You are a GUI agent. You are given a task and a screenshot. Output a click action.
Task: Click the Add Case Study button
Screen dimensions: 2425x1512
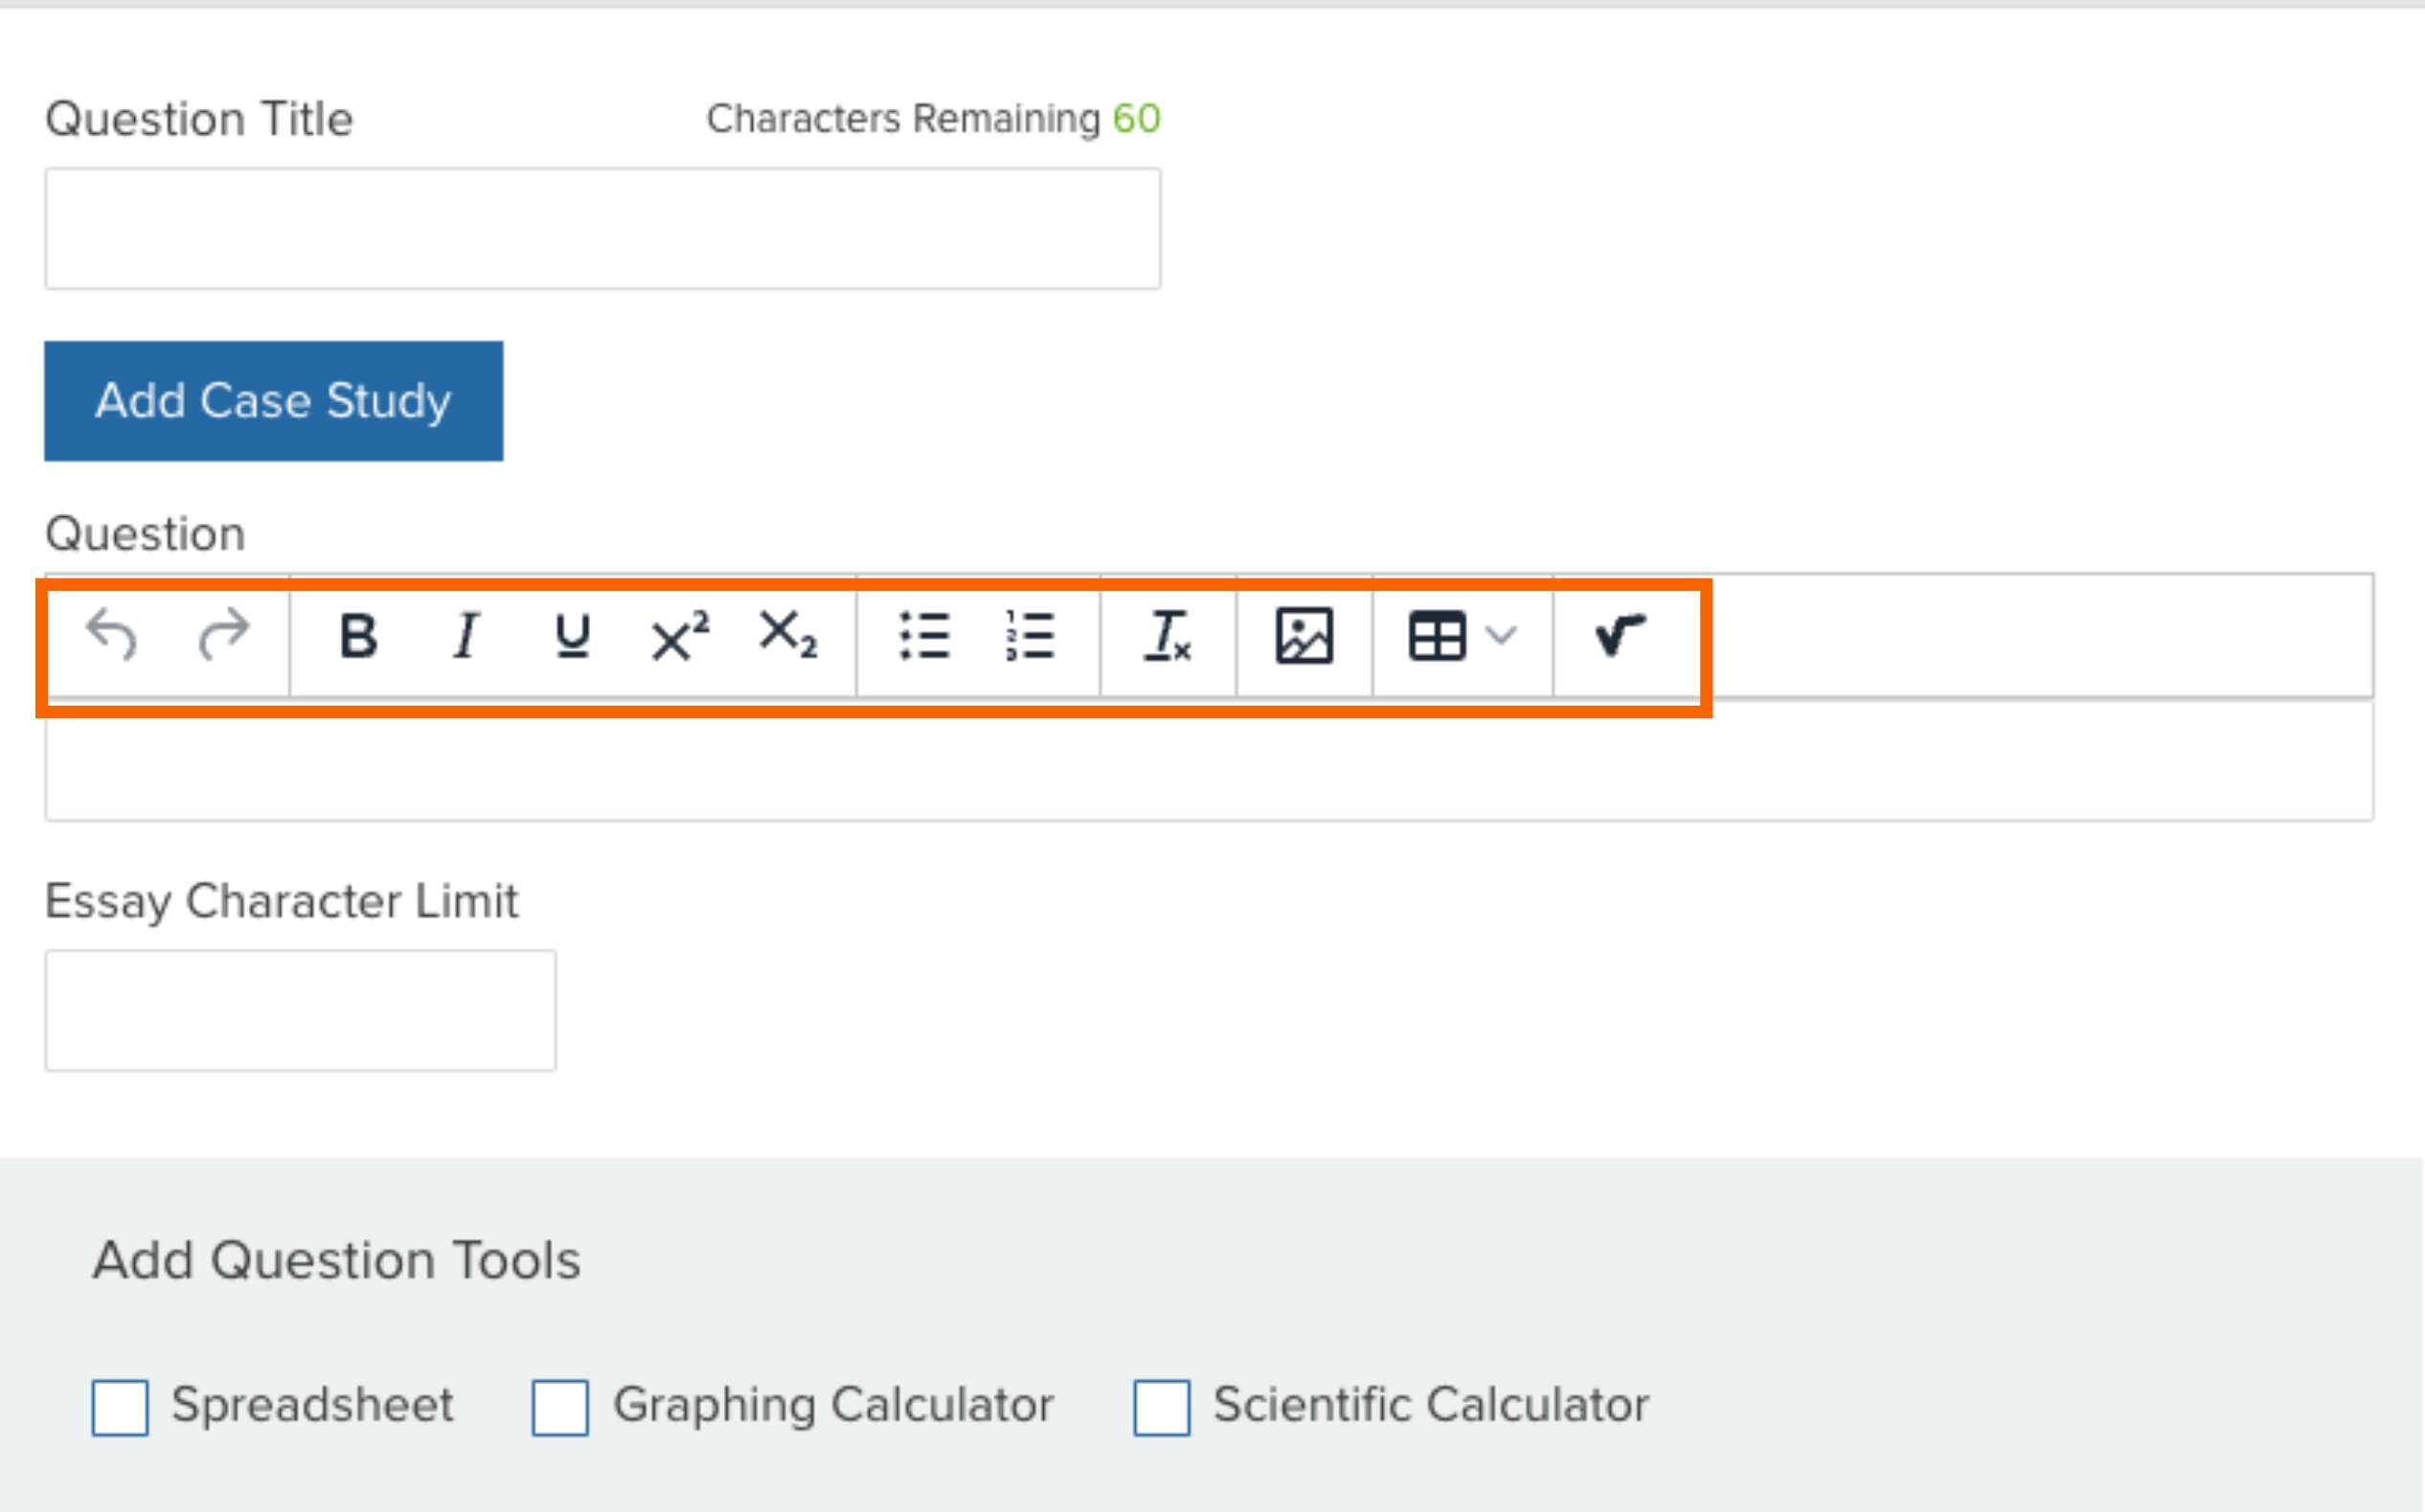click(x=273, y=401)
